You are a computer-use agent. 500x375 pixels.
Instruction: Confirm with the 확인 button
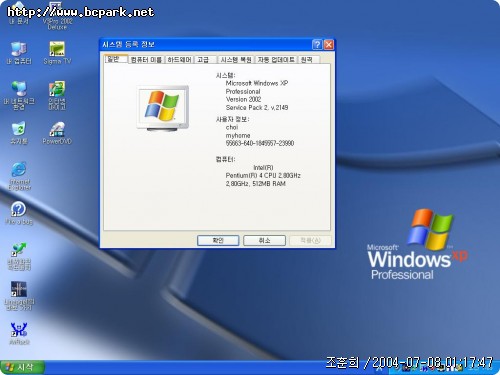[x=218, y=240]
